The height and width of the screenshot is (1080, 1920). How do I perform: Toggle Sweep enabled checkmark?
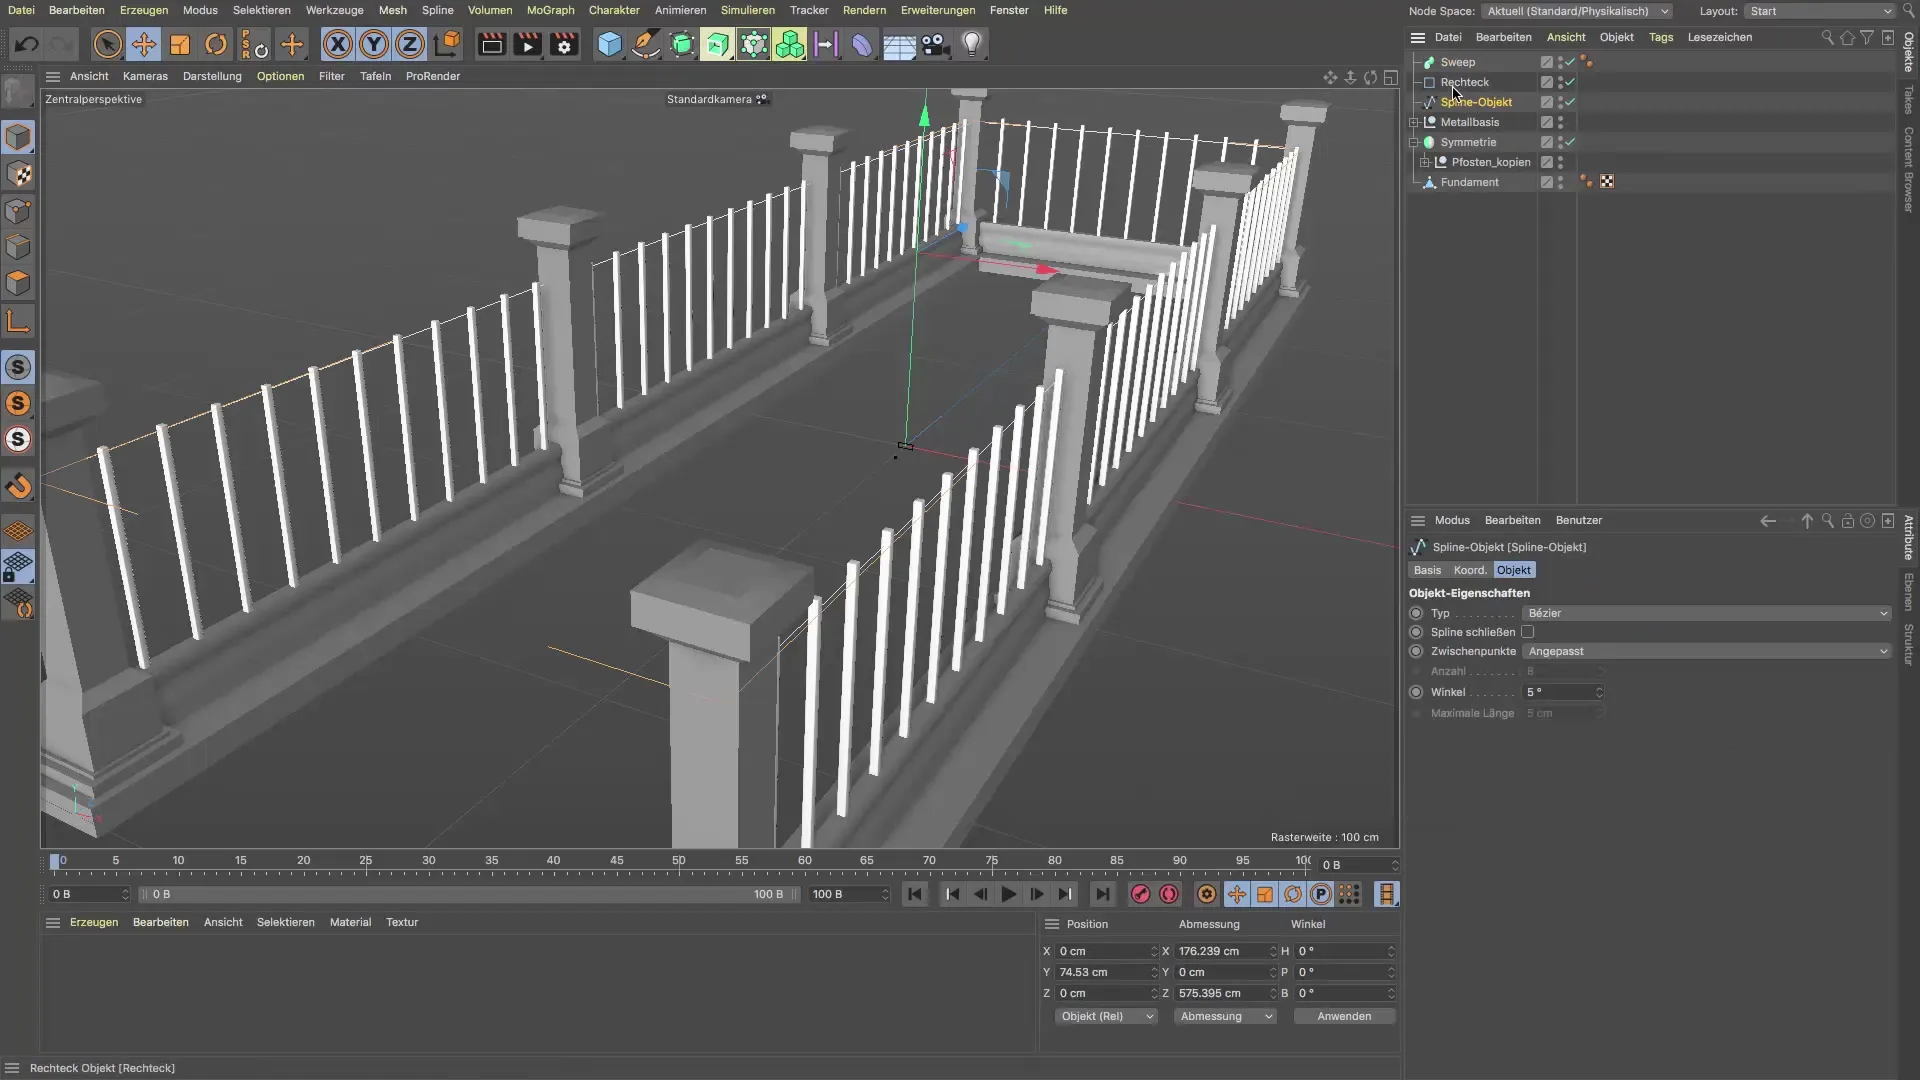click(x=1571, y=62)
